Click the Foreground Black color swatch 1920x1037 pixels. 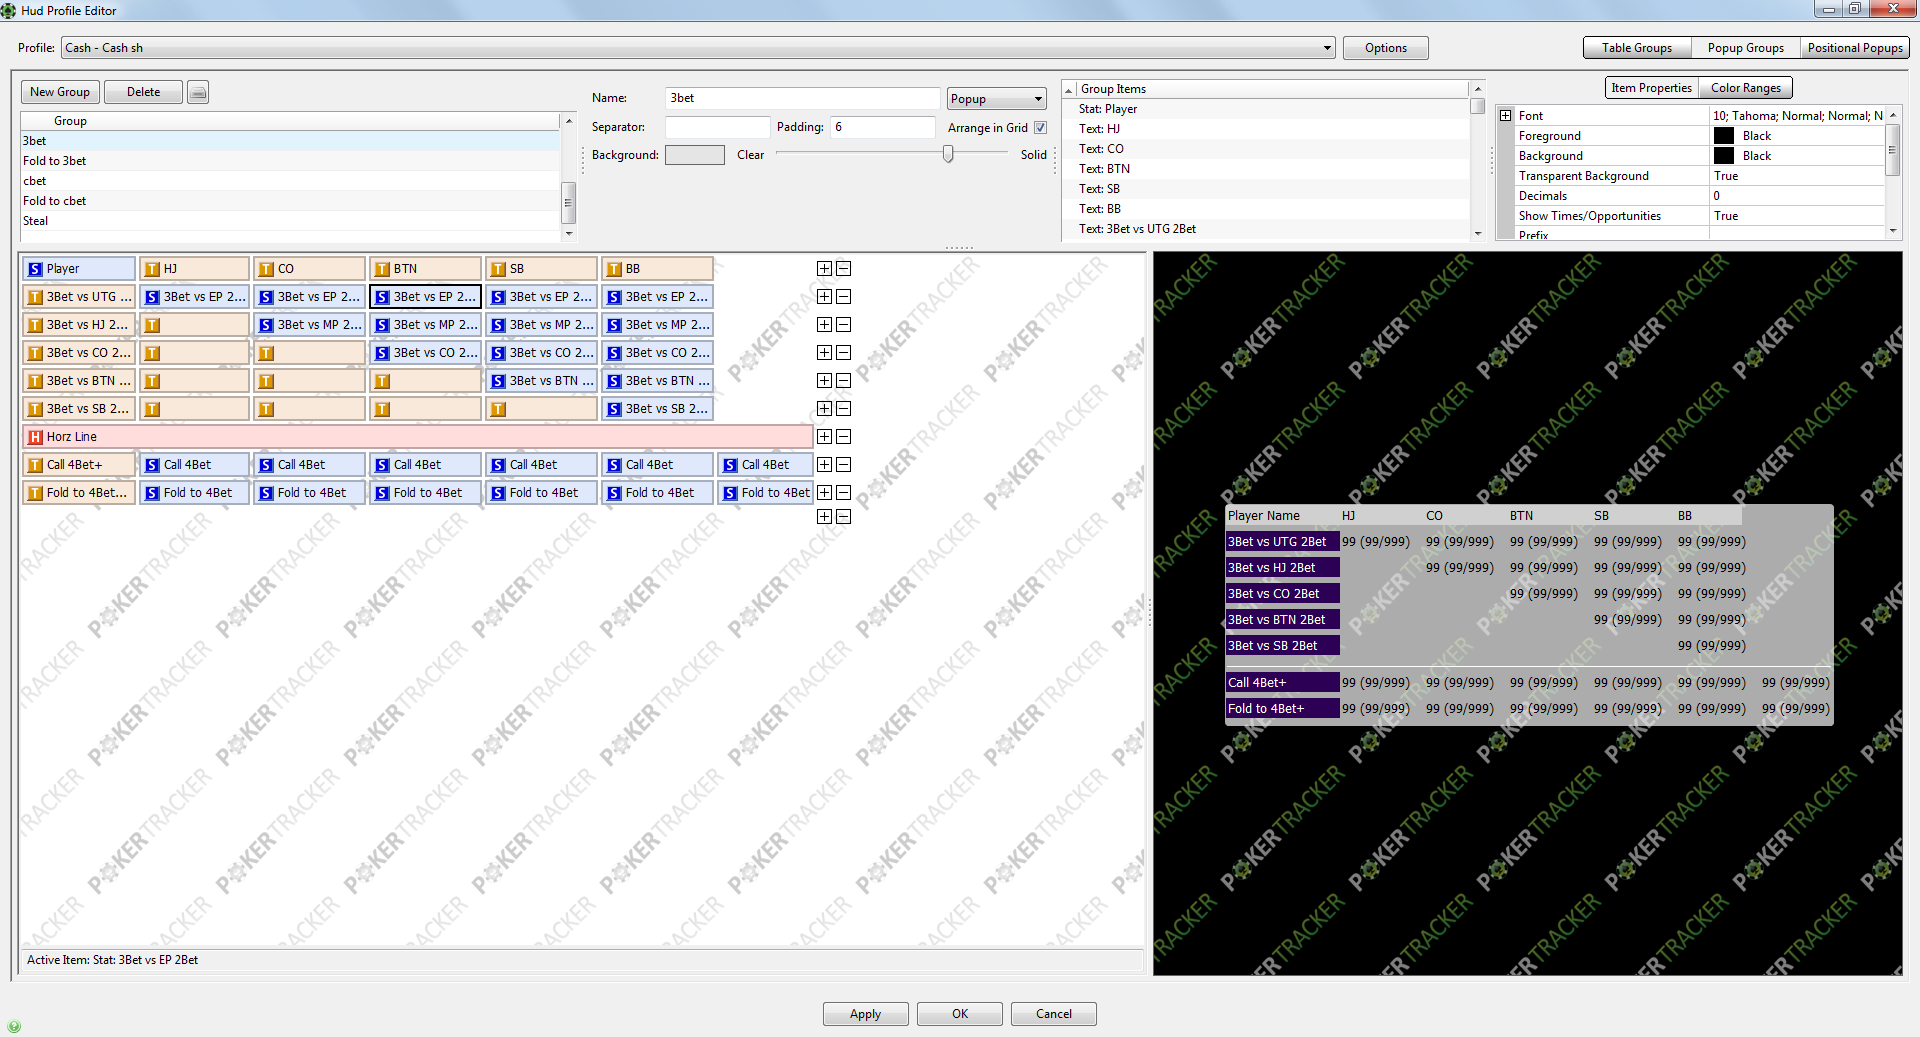1724,136
